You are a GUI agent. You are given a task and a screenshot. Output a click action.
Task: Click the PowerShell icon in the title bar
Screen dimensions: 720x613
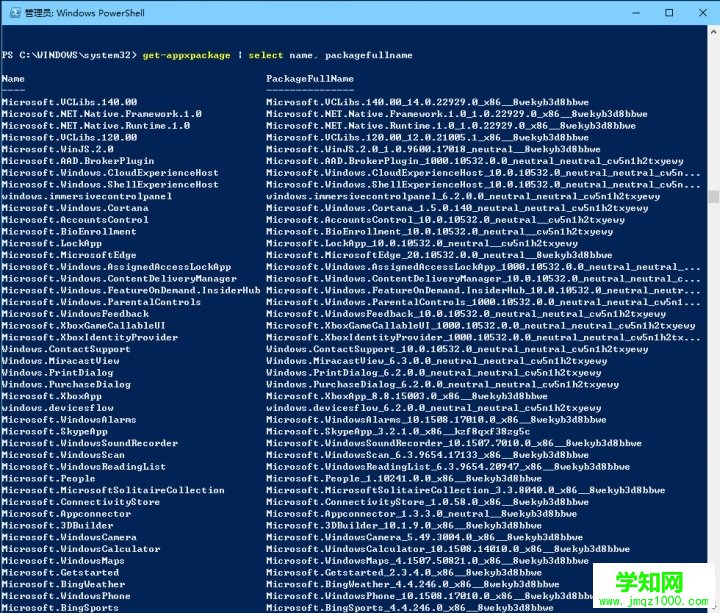(15, 12)
